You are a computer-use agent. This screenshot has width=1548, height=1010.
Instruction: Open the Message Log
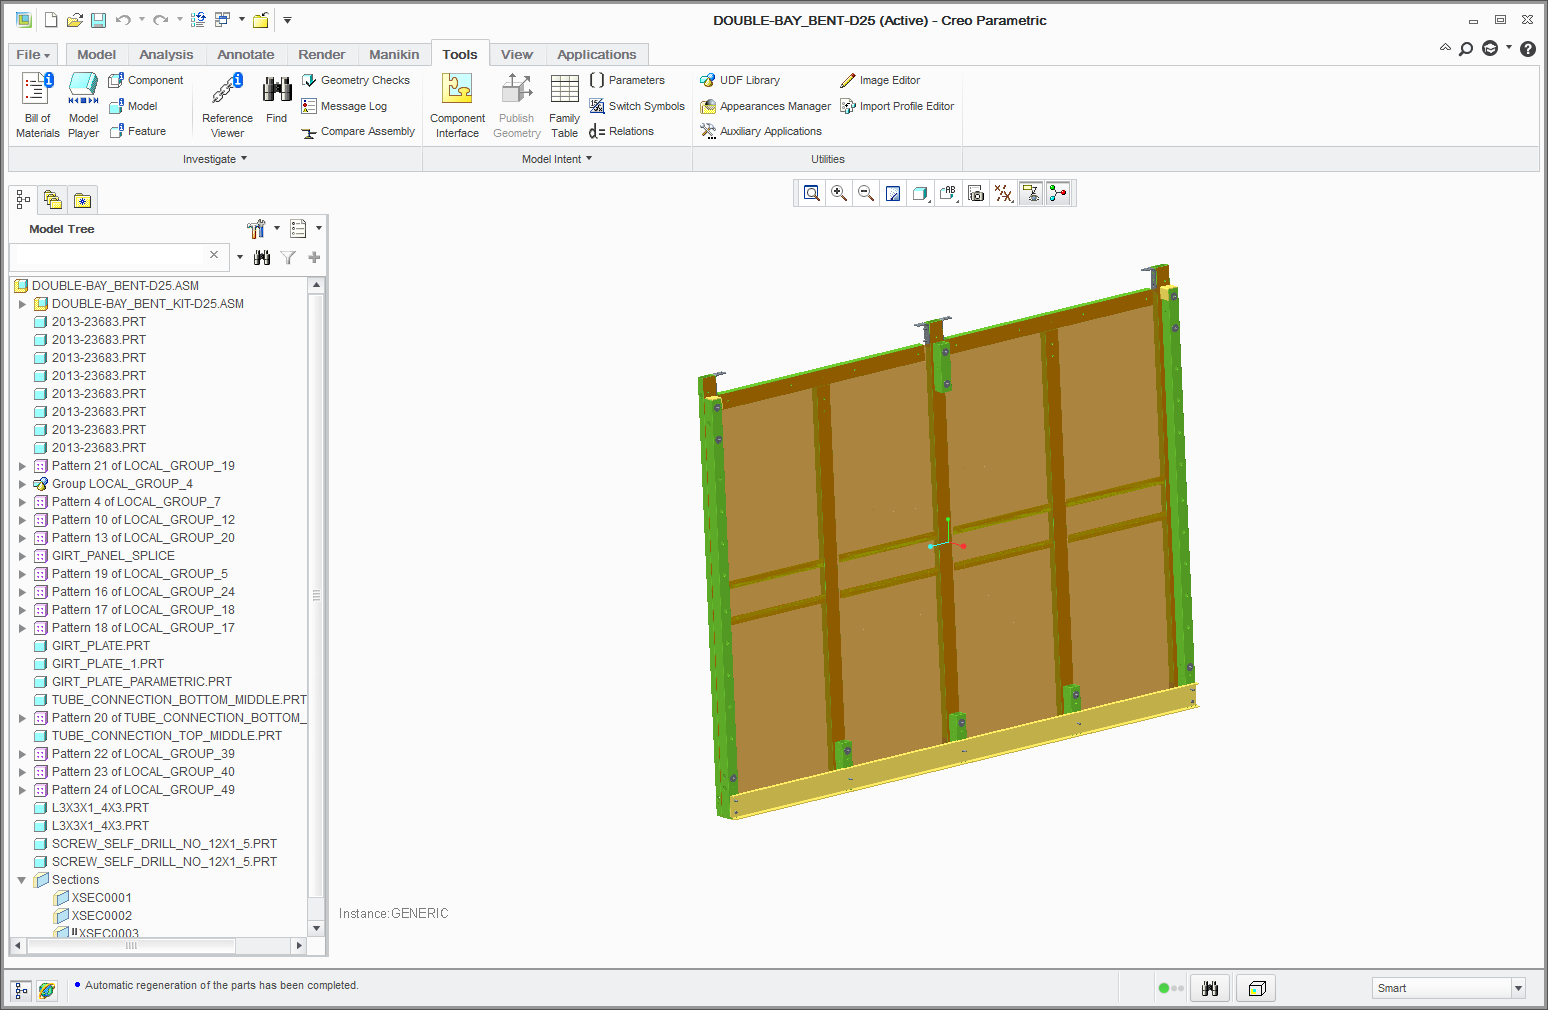[x=345, y=106]
